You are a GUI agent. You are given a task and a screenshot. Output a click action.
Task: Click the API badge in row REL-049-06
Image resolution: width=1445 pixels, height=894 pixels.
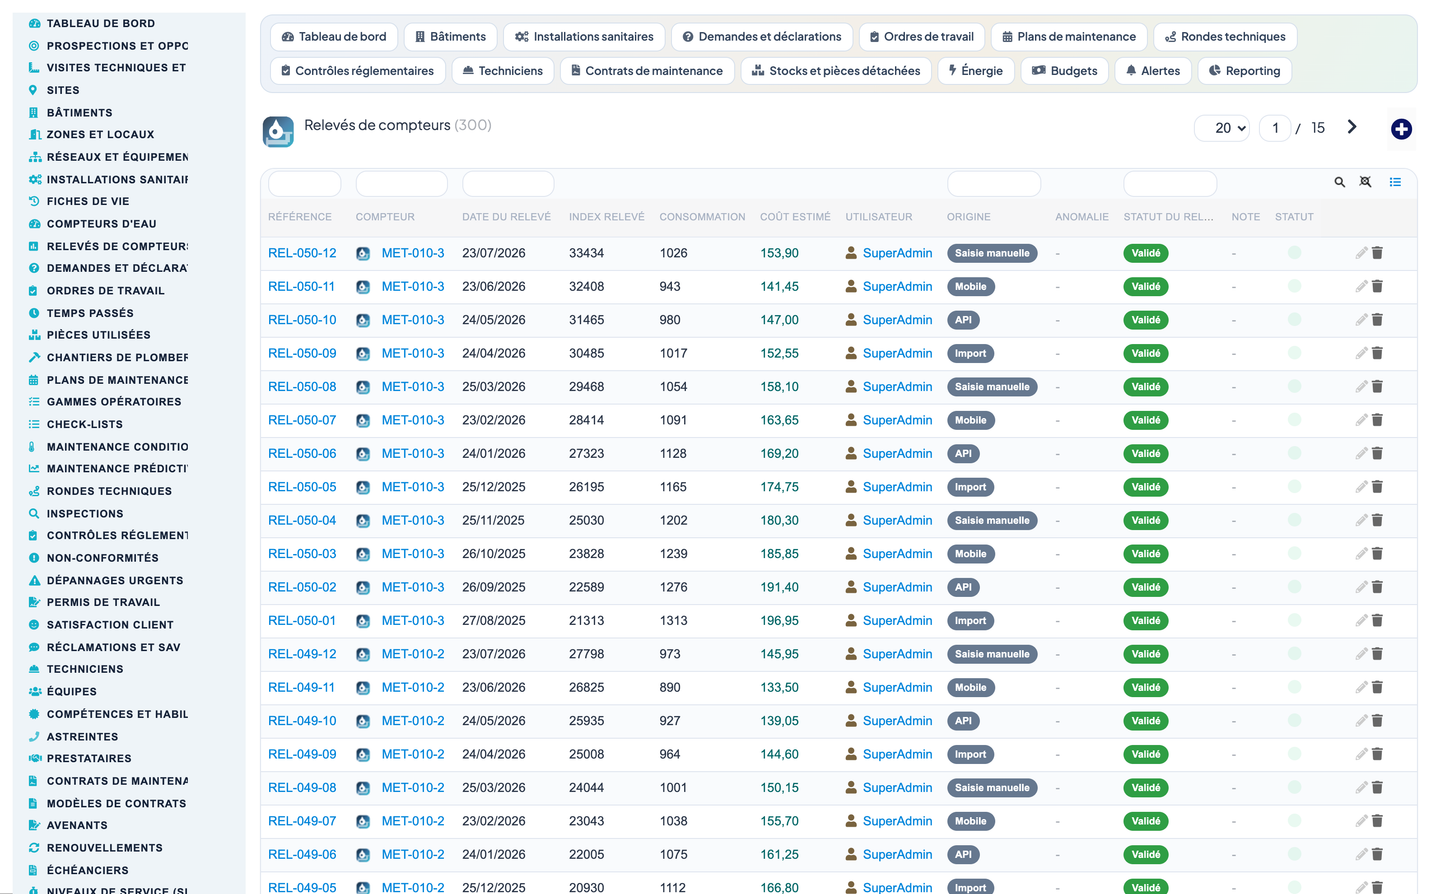coord(963,855)
